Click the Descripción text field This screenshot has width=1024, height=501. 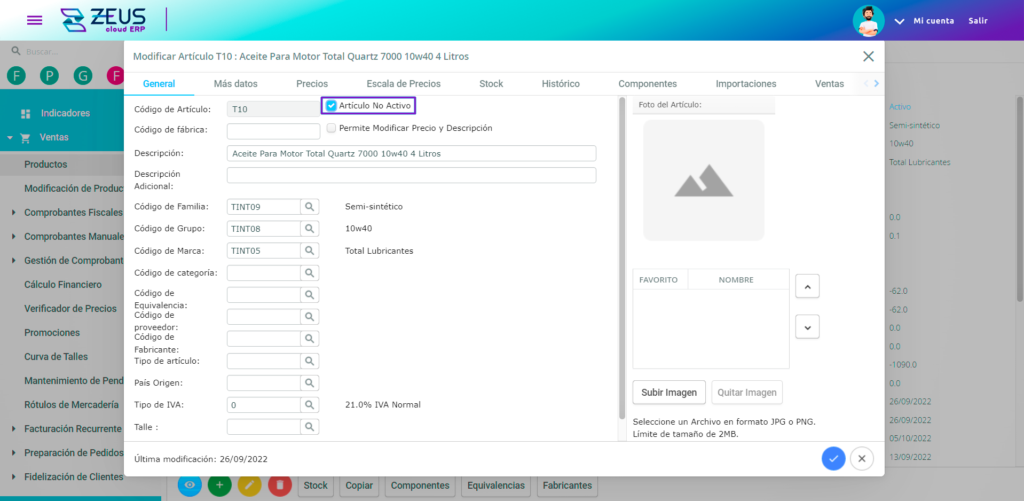(411, 153)
